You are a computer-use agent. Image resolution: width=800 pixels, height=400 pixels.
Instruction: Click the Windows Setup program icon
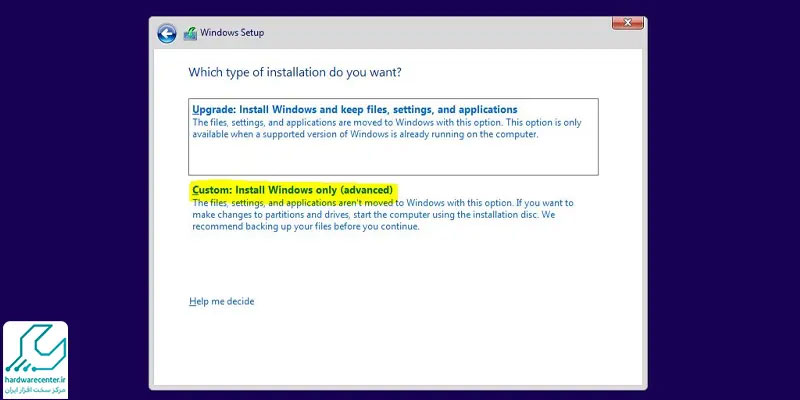[190, 32]
